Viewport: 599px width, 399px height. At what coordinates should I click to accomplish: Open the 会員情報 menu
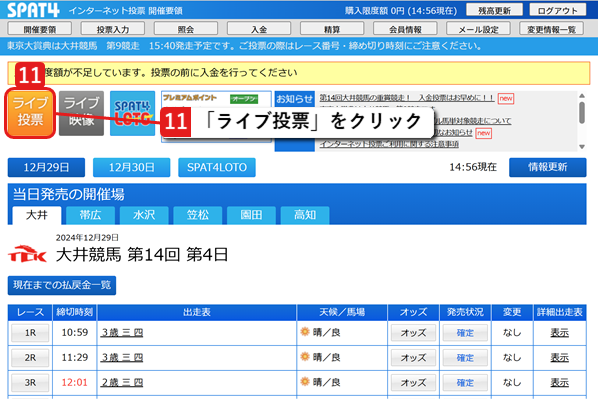pos(405,29)
